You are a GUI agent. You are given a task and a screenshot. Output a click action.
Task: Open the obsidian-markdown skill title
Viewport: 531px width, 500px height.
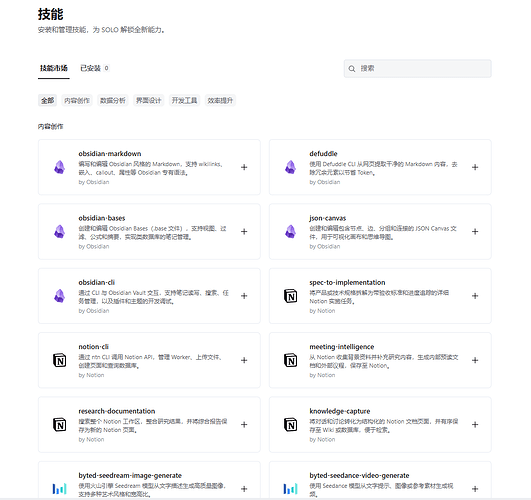[110, 153]
